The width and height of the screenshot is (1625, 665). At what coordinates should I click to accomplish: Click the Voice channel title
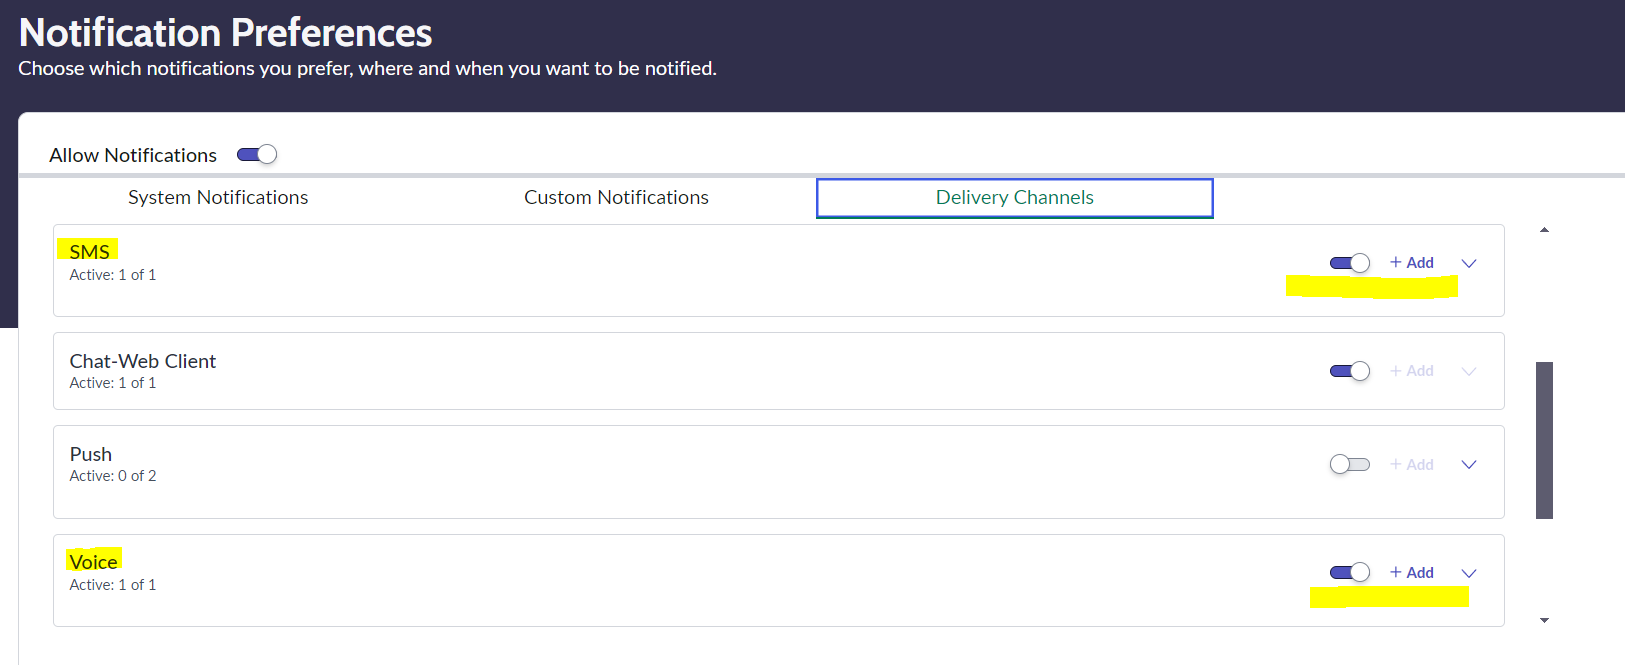(93, 561)
